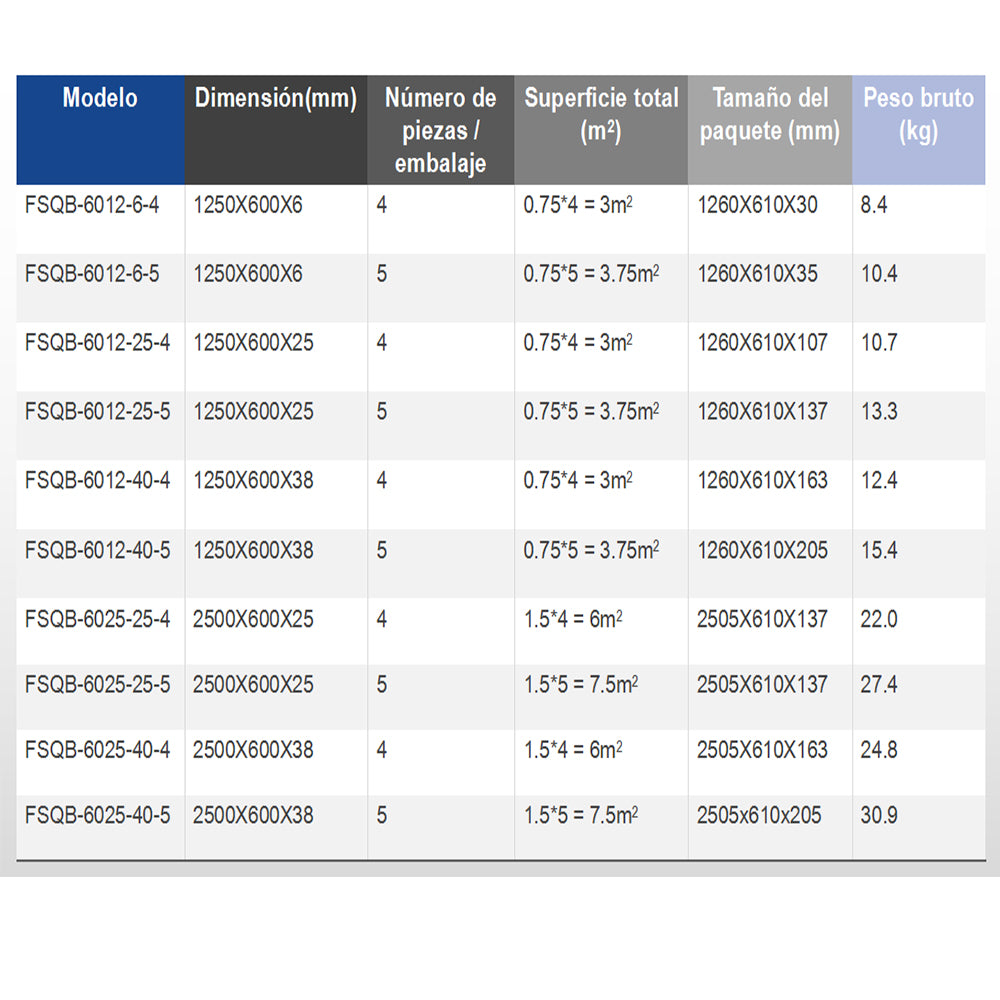Click the FSQB-6012-40-5 model cell
The height and width of the screenshot is (1000, 1000).
click(x=97, y=550)
